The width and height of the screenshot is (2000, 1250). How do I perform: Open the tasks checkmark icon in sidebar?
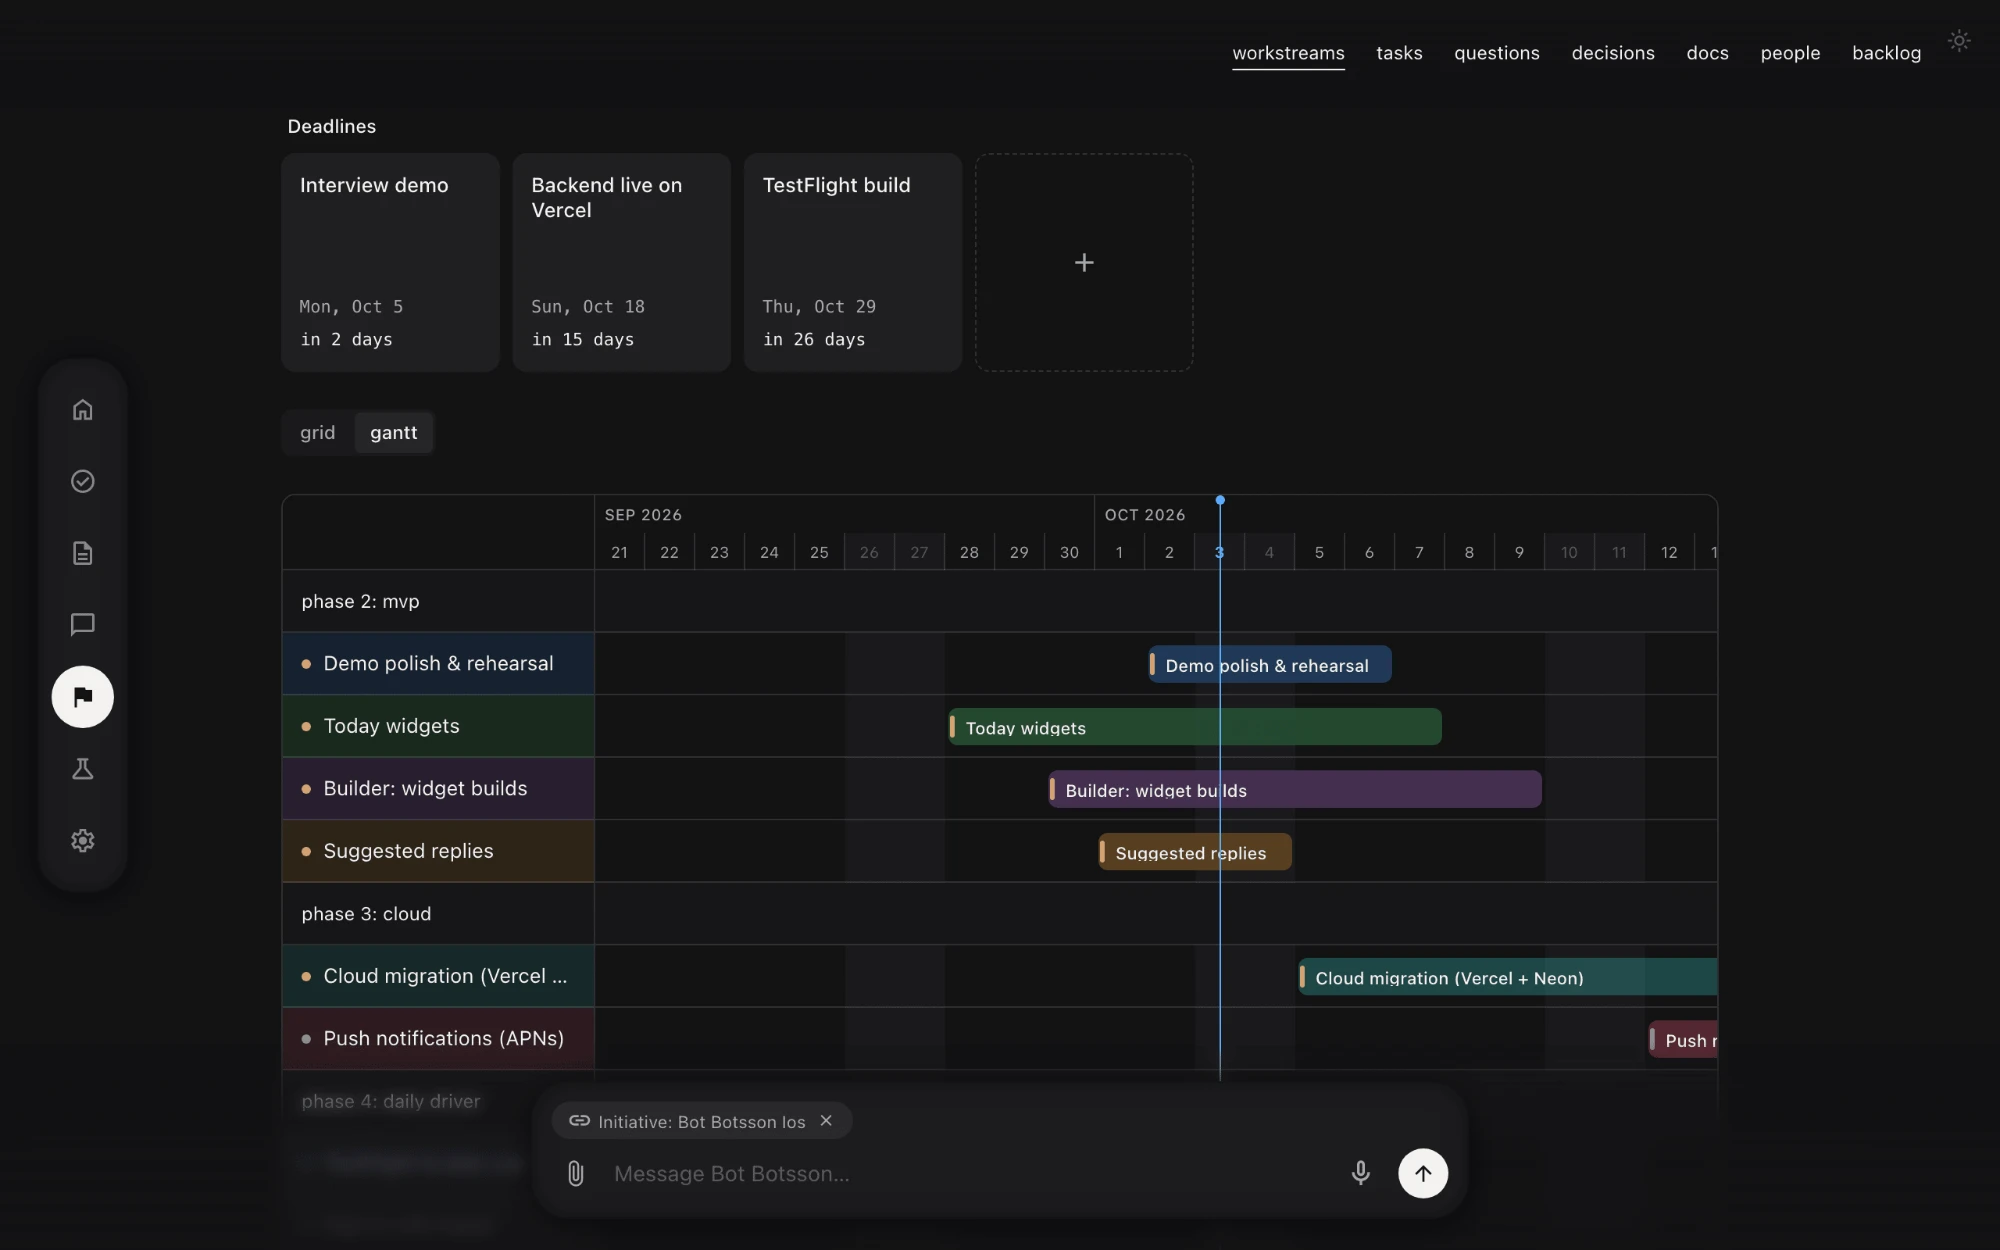(x=83, y=482)
